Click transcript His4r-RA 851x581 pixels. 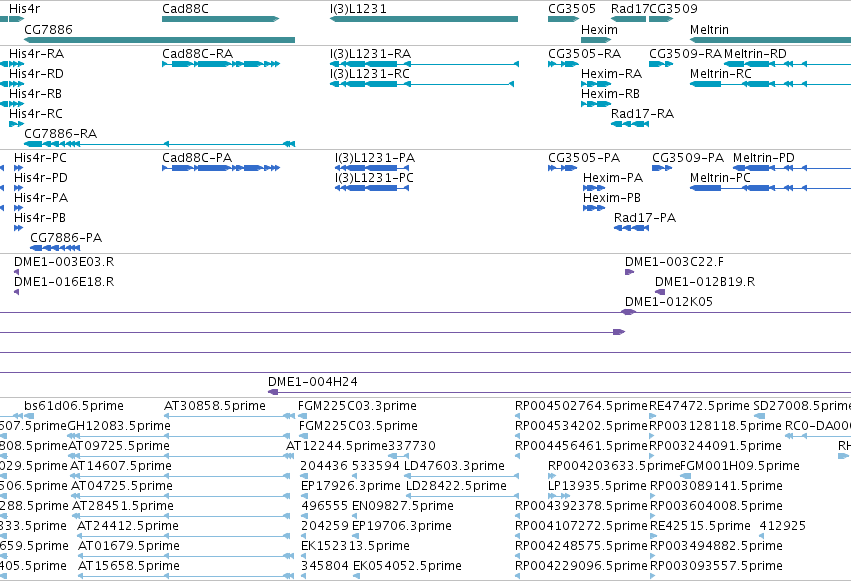(x=36, y=54)
